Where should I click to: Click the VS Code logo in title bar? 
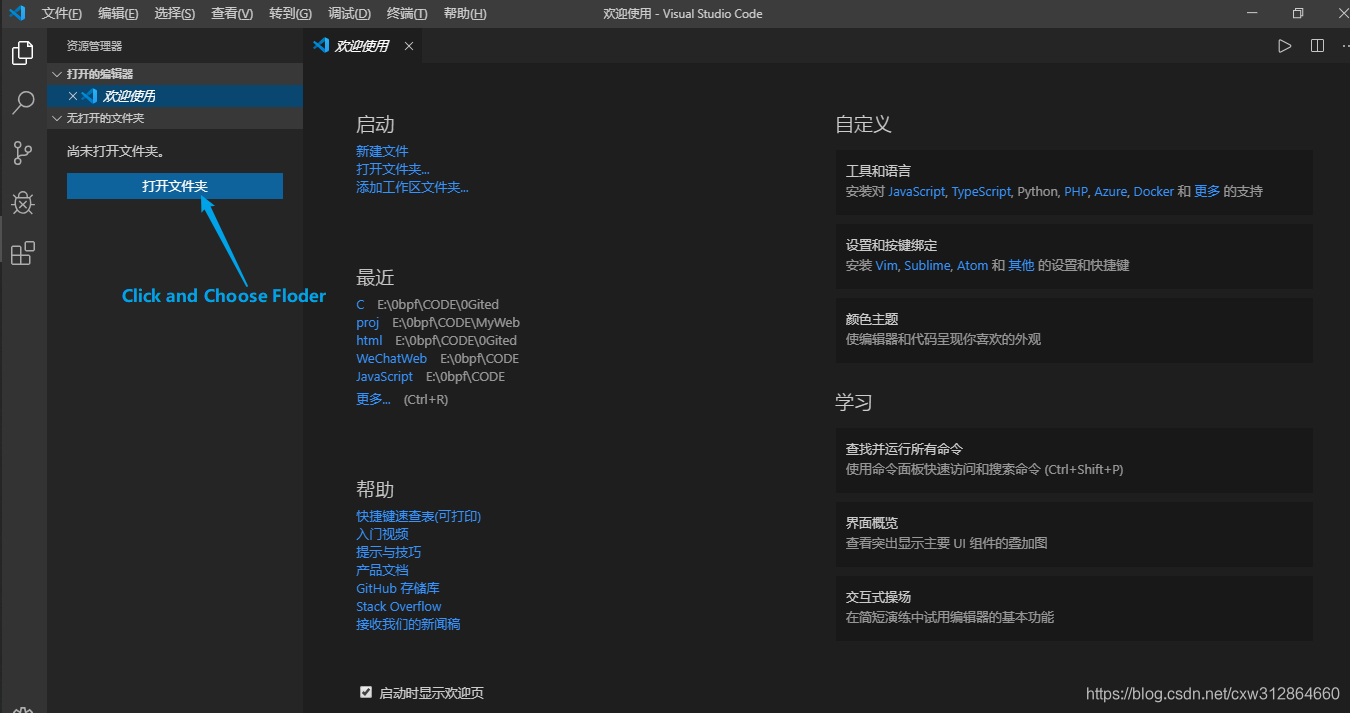pos(17,13)
